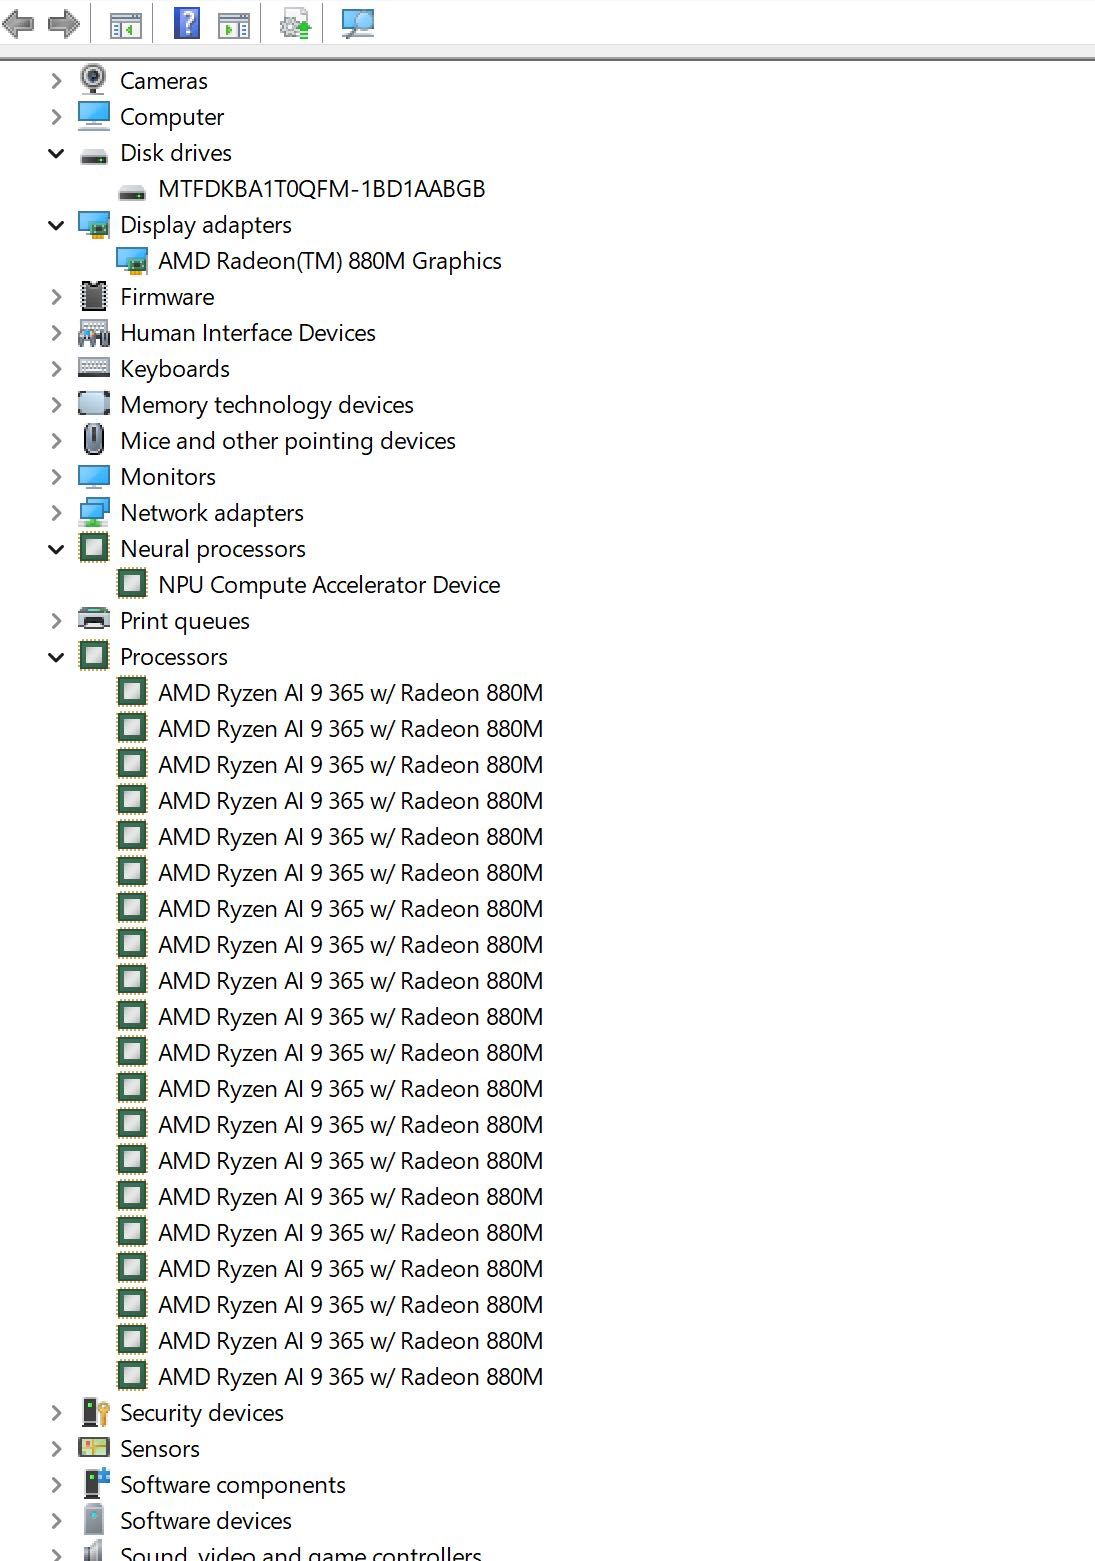This screenshot has width=1095, height=1561.
Task: Expand the Sensors category chevron
Action: [56, 1449]
